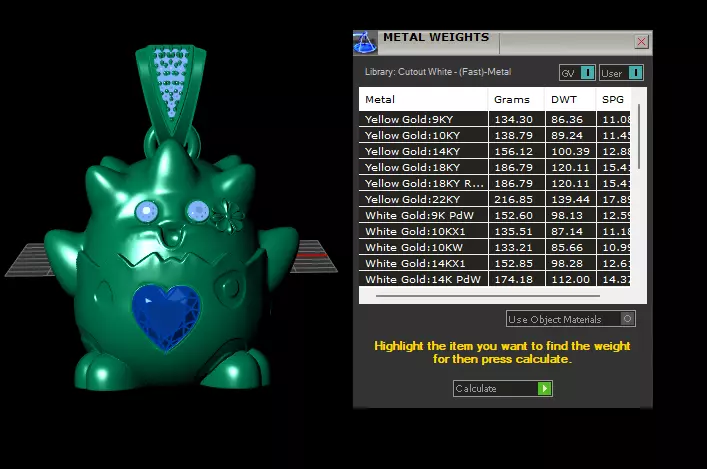Select the Yellow Gold:18KY R... row

[x=494, y=183]
